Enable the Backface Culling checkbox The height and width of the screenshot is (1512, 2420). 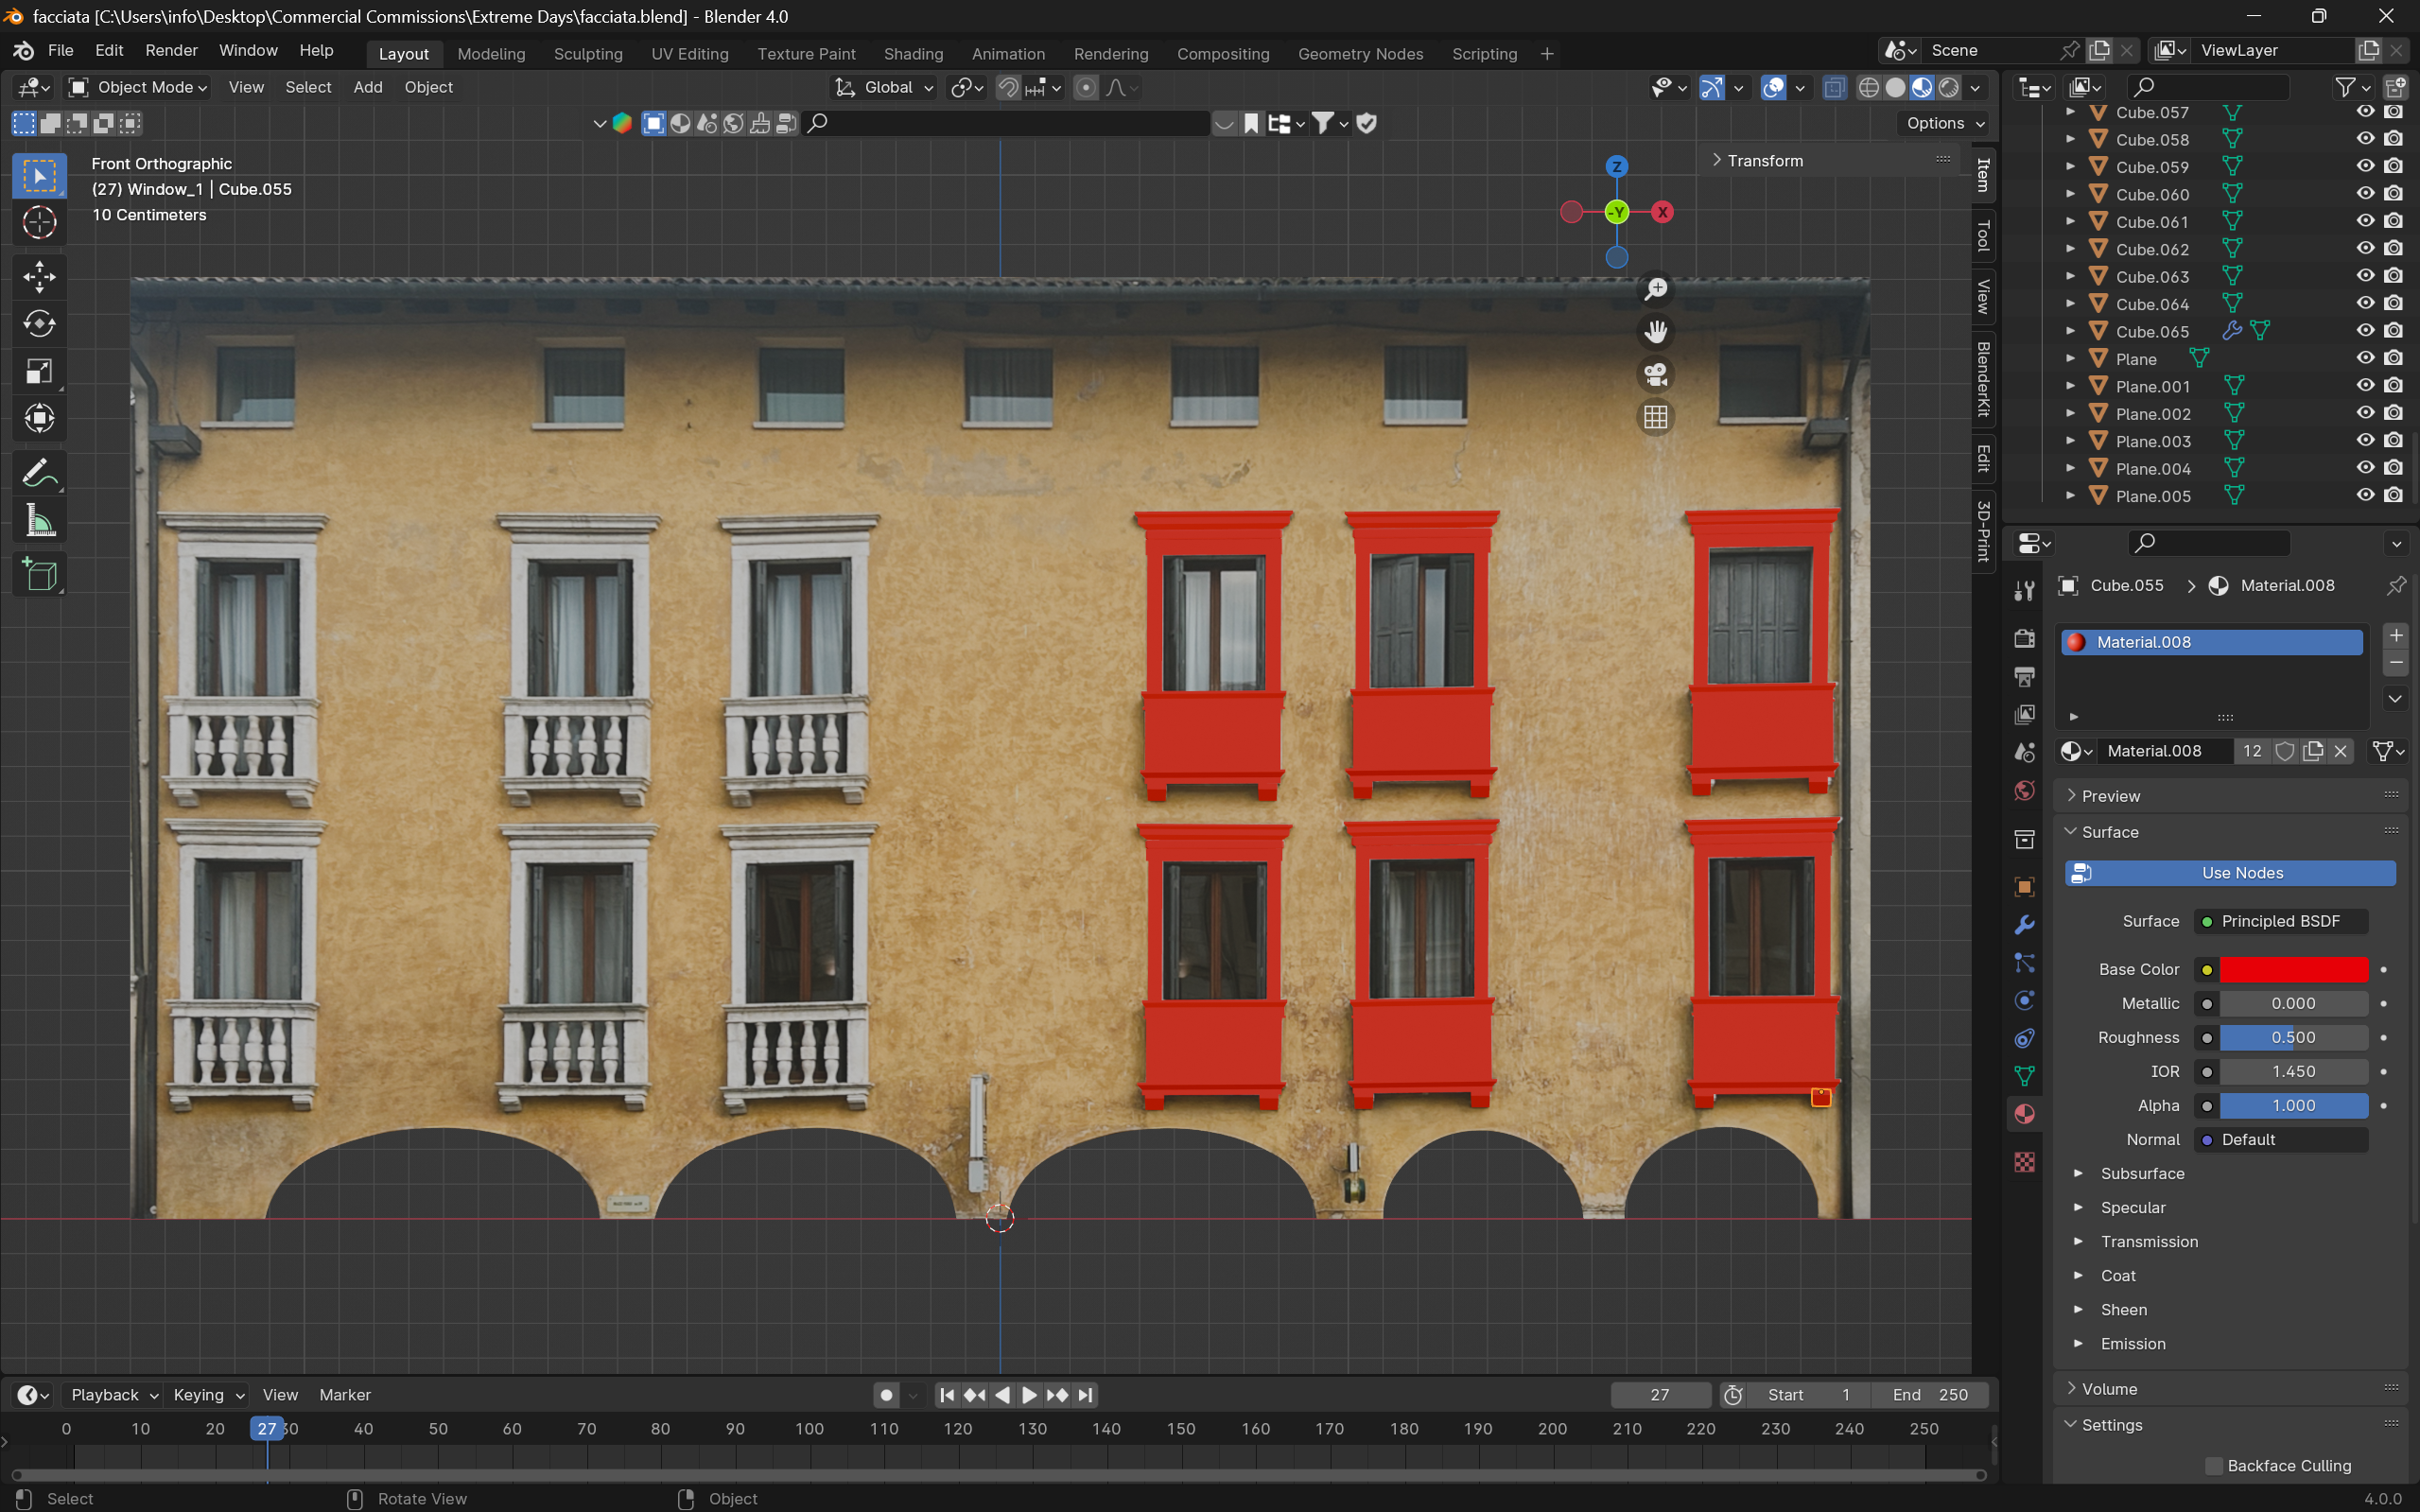coord(2214,1465)
